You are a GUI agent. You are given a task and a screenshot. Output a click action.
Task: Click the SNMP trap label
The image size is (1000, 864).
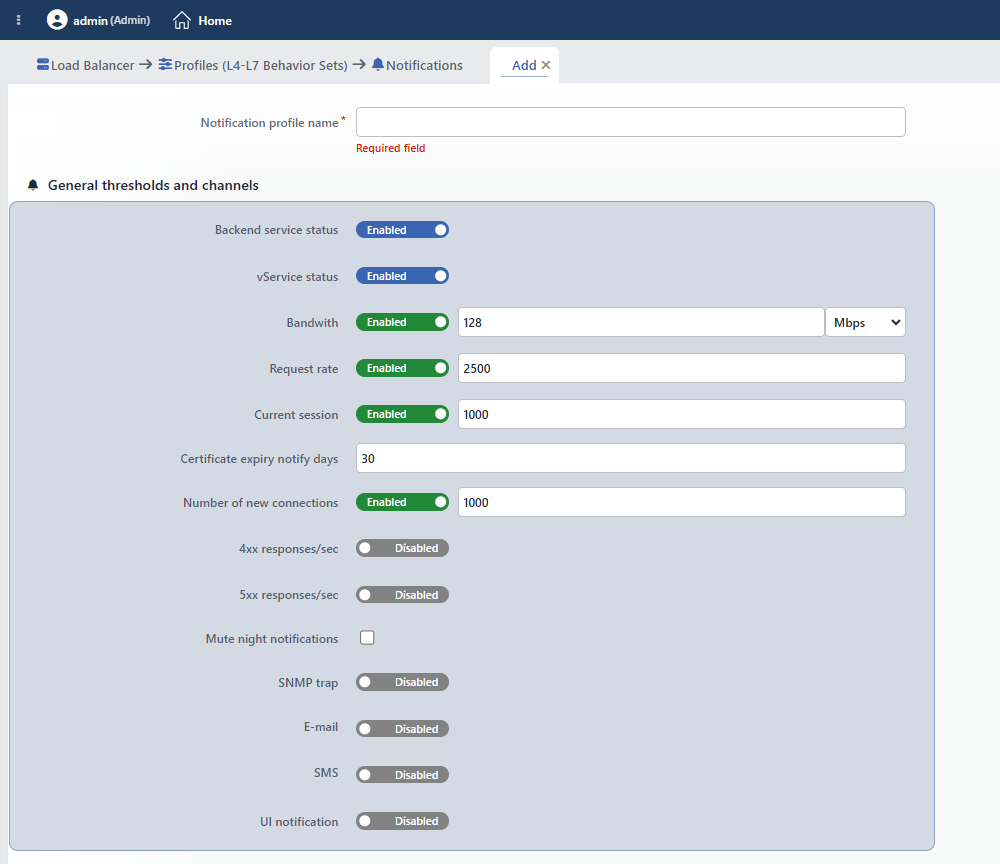point(308,682)
